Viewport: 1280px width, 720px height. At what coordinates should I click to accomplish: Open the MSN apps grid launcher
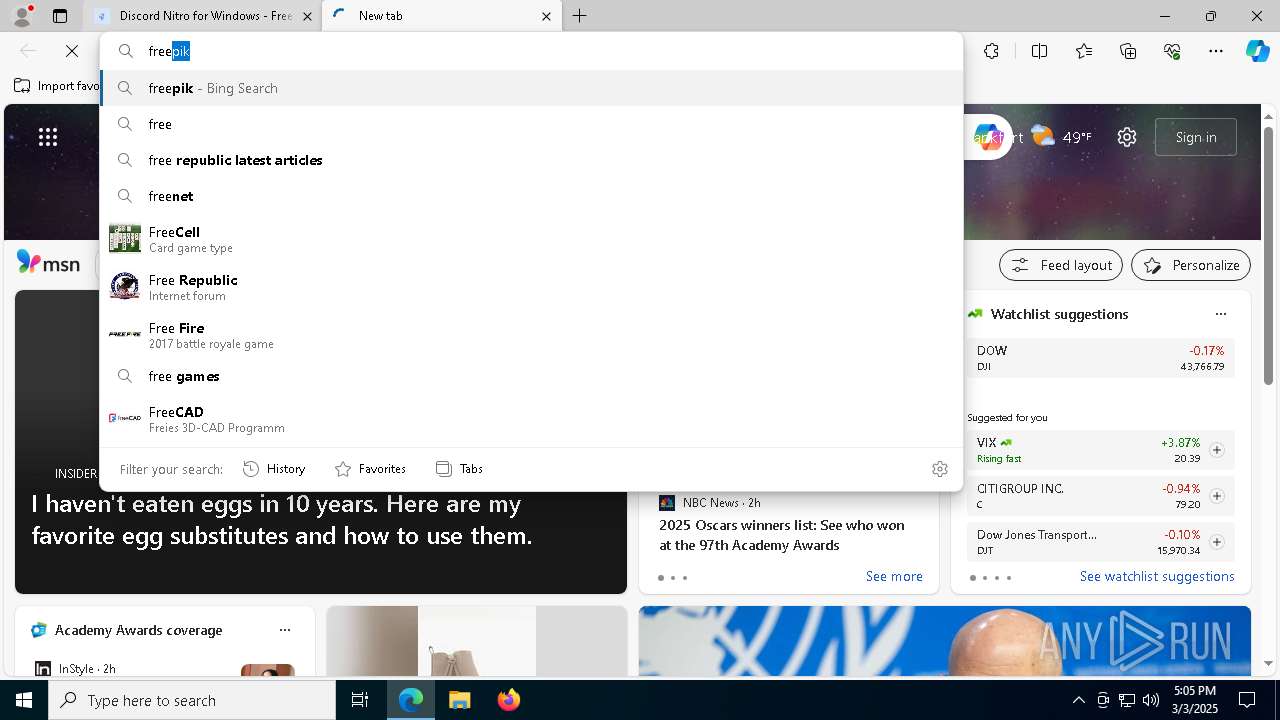[48, 137]
